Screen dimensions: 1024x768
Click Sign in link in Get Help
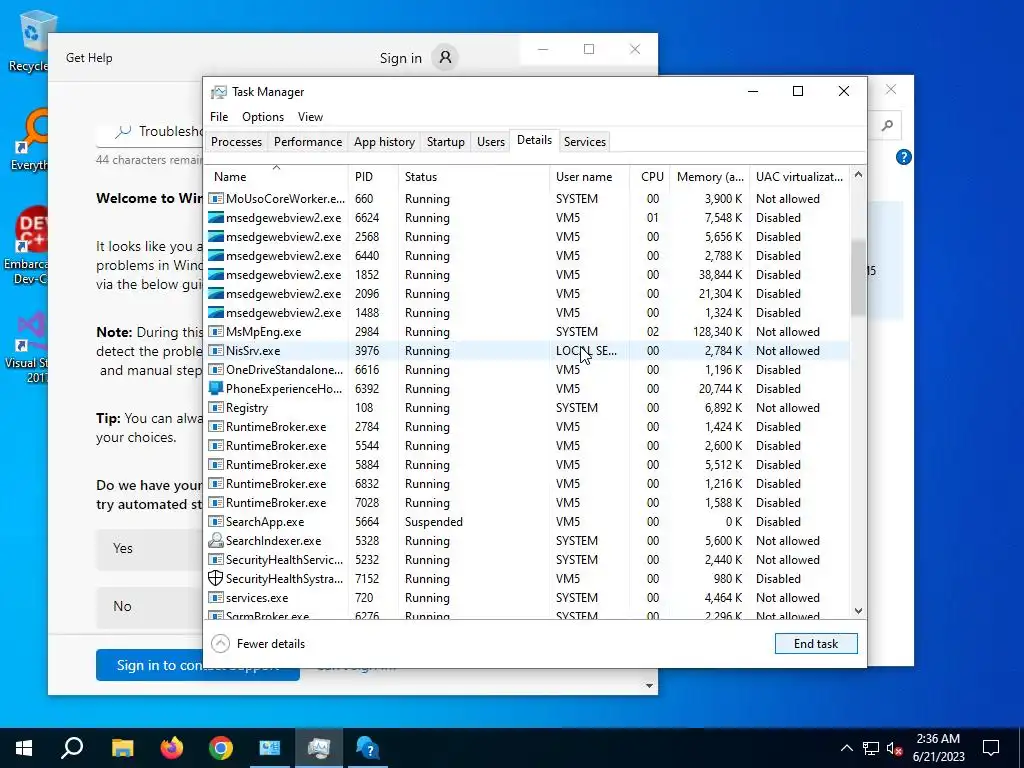pyautogui.click(x=400, y=58)
